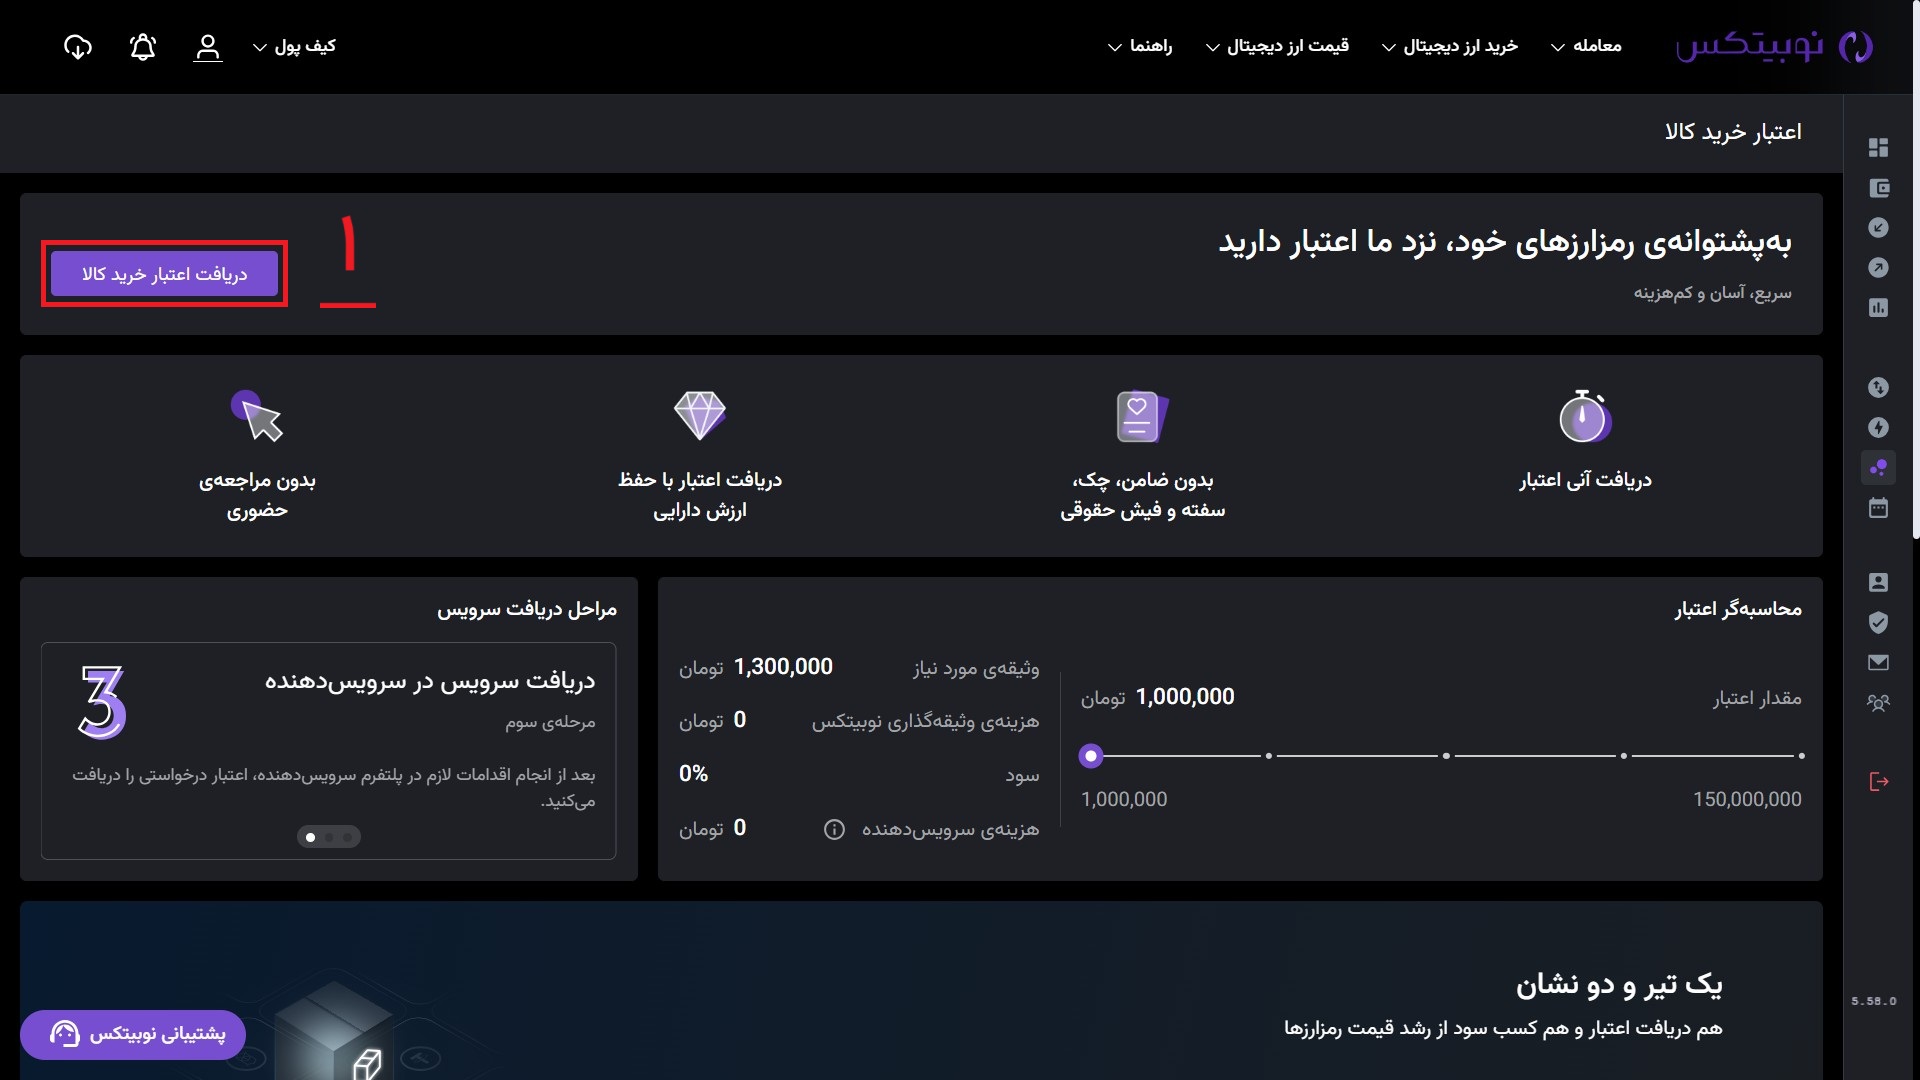Click the document icon for بدون ضامن، چک
Viewport: 1920px width, 1080px height.
point(1142,416)
